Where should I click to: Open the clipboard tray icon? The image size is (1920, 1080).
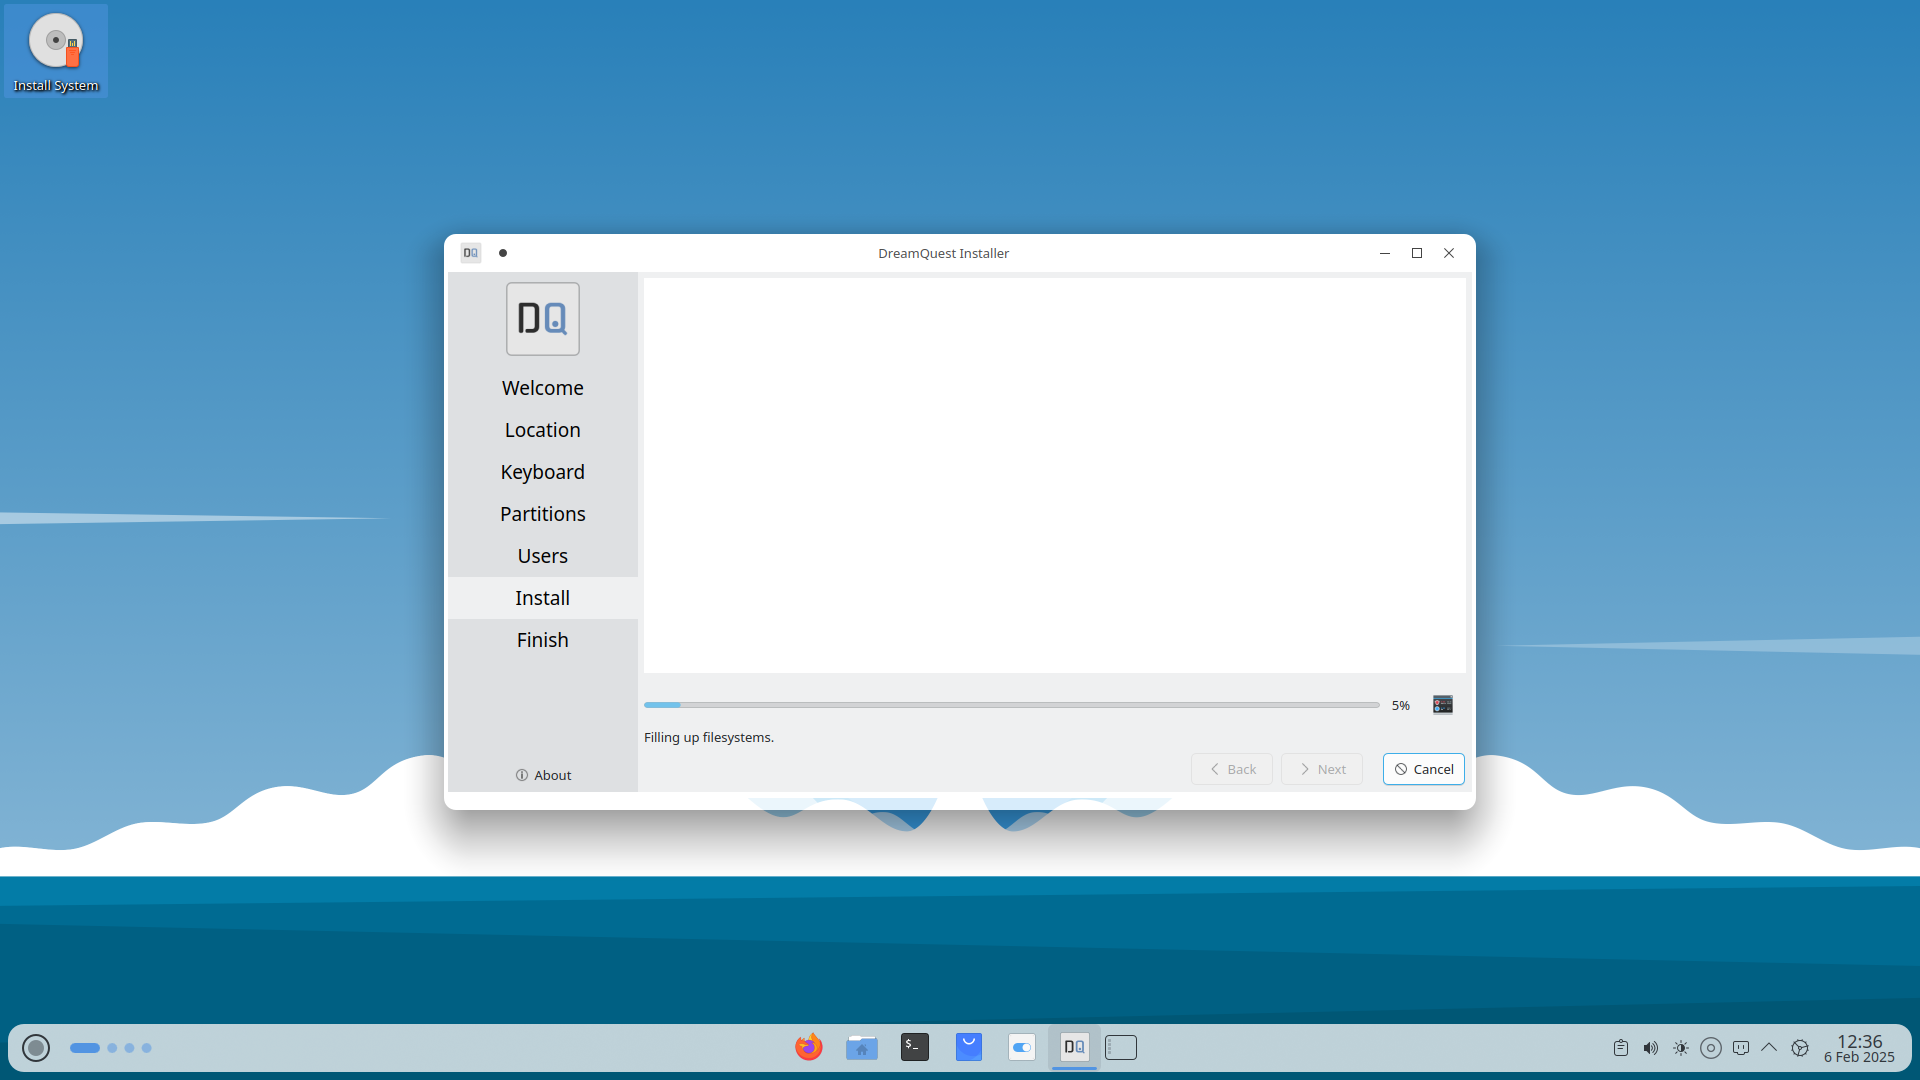1620,1048
